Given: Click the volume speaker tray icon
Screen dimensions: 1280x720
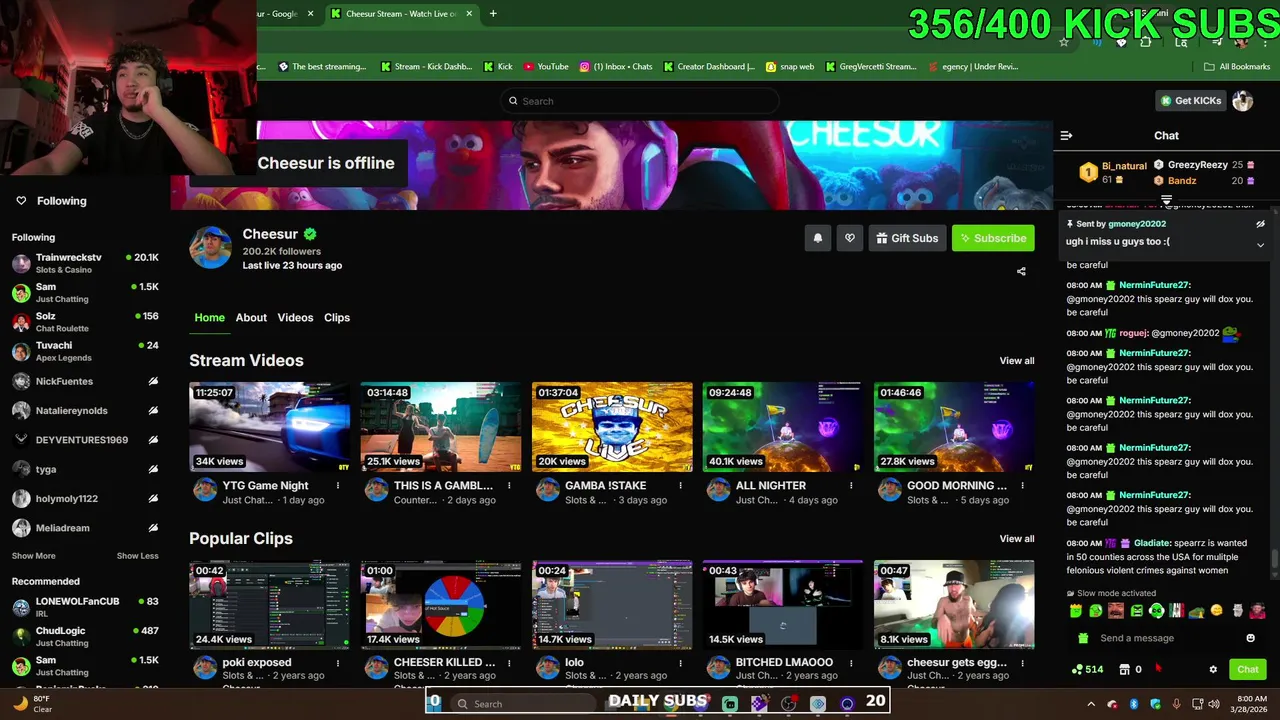Looking at the screenshot, I should pyautogui.click(x=1213, y=704).
